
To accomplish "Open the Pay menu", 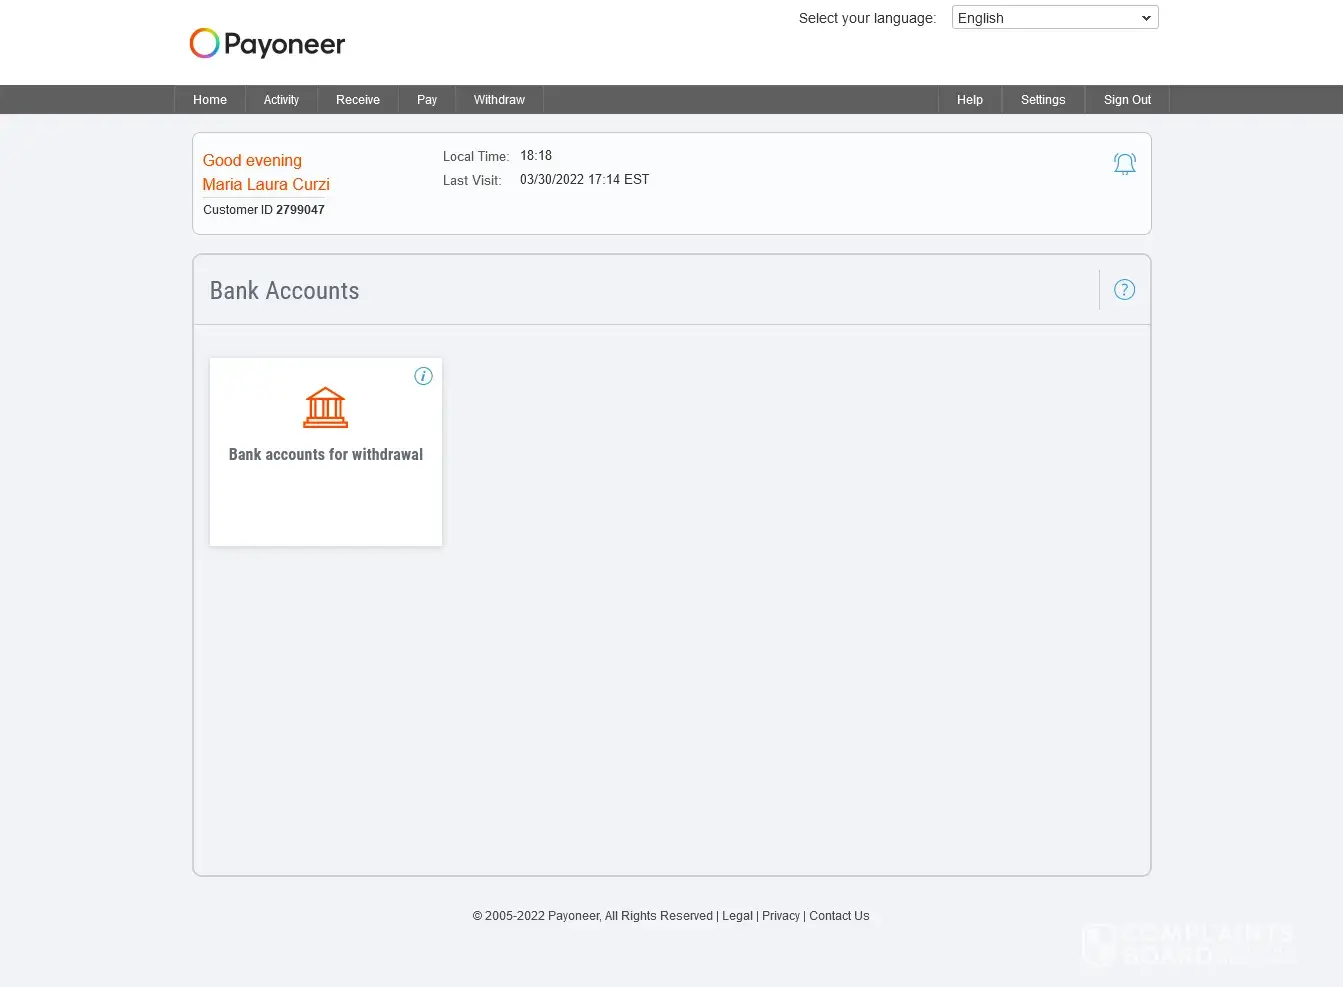I will click(x=427, y=100).
